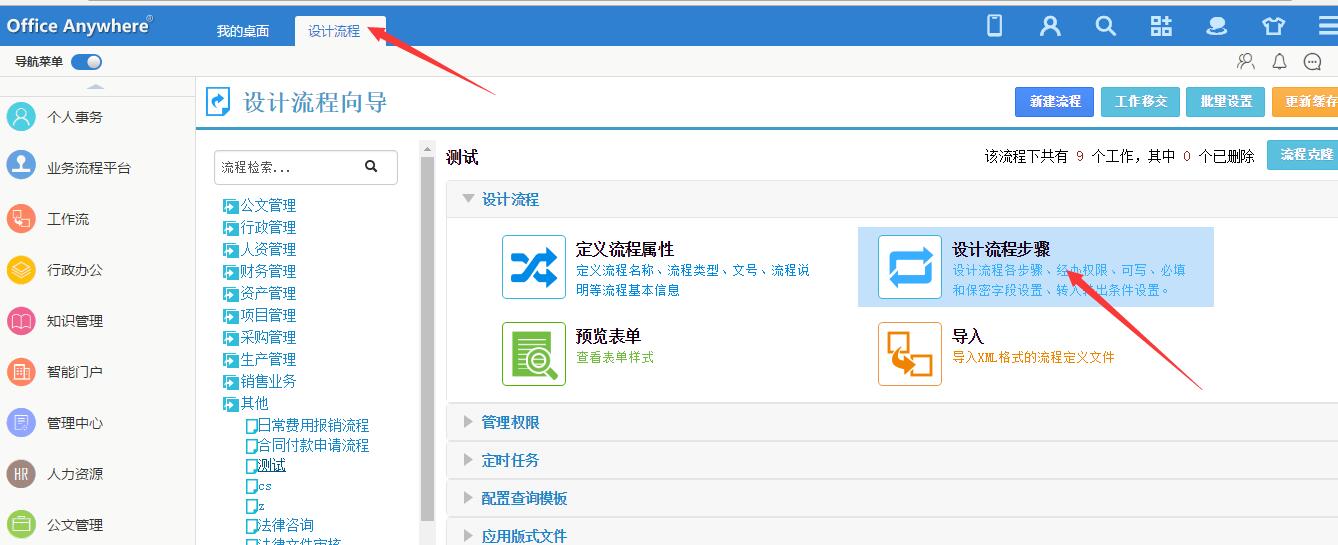Select 法律咨询 in the tree
Image resolution: width=1338 pixels, height=545 pixels.
click(x=285, y=525)
